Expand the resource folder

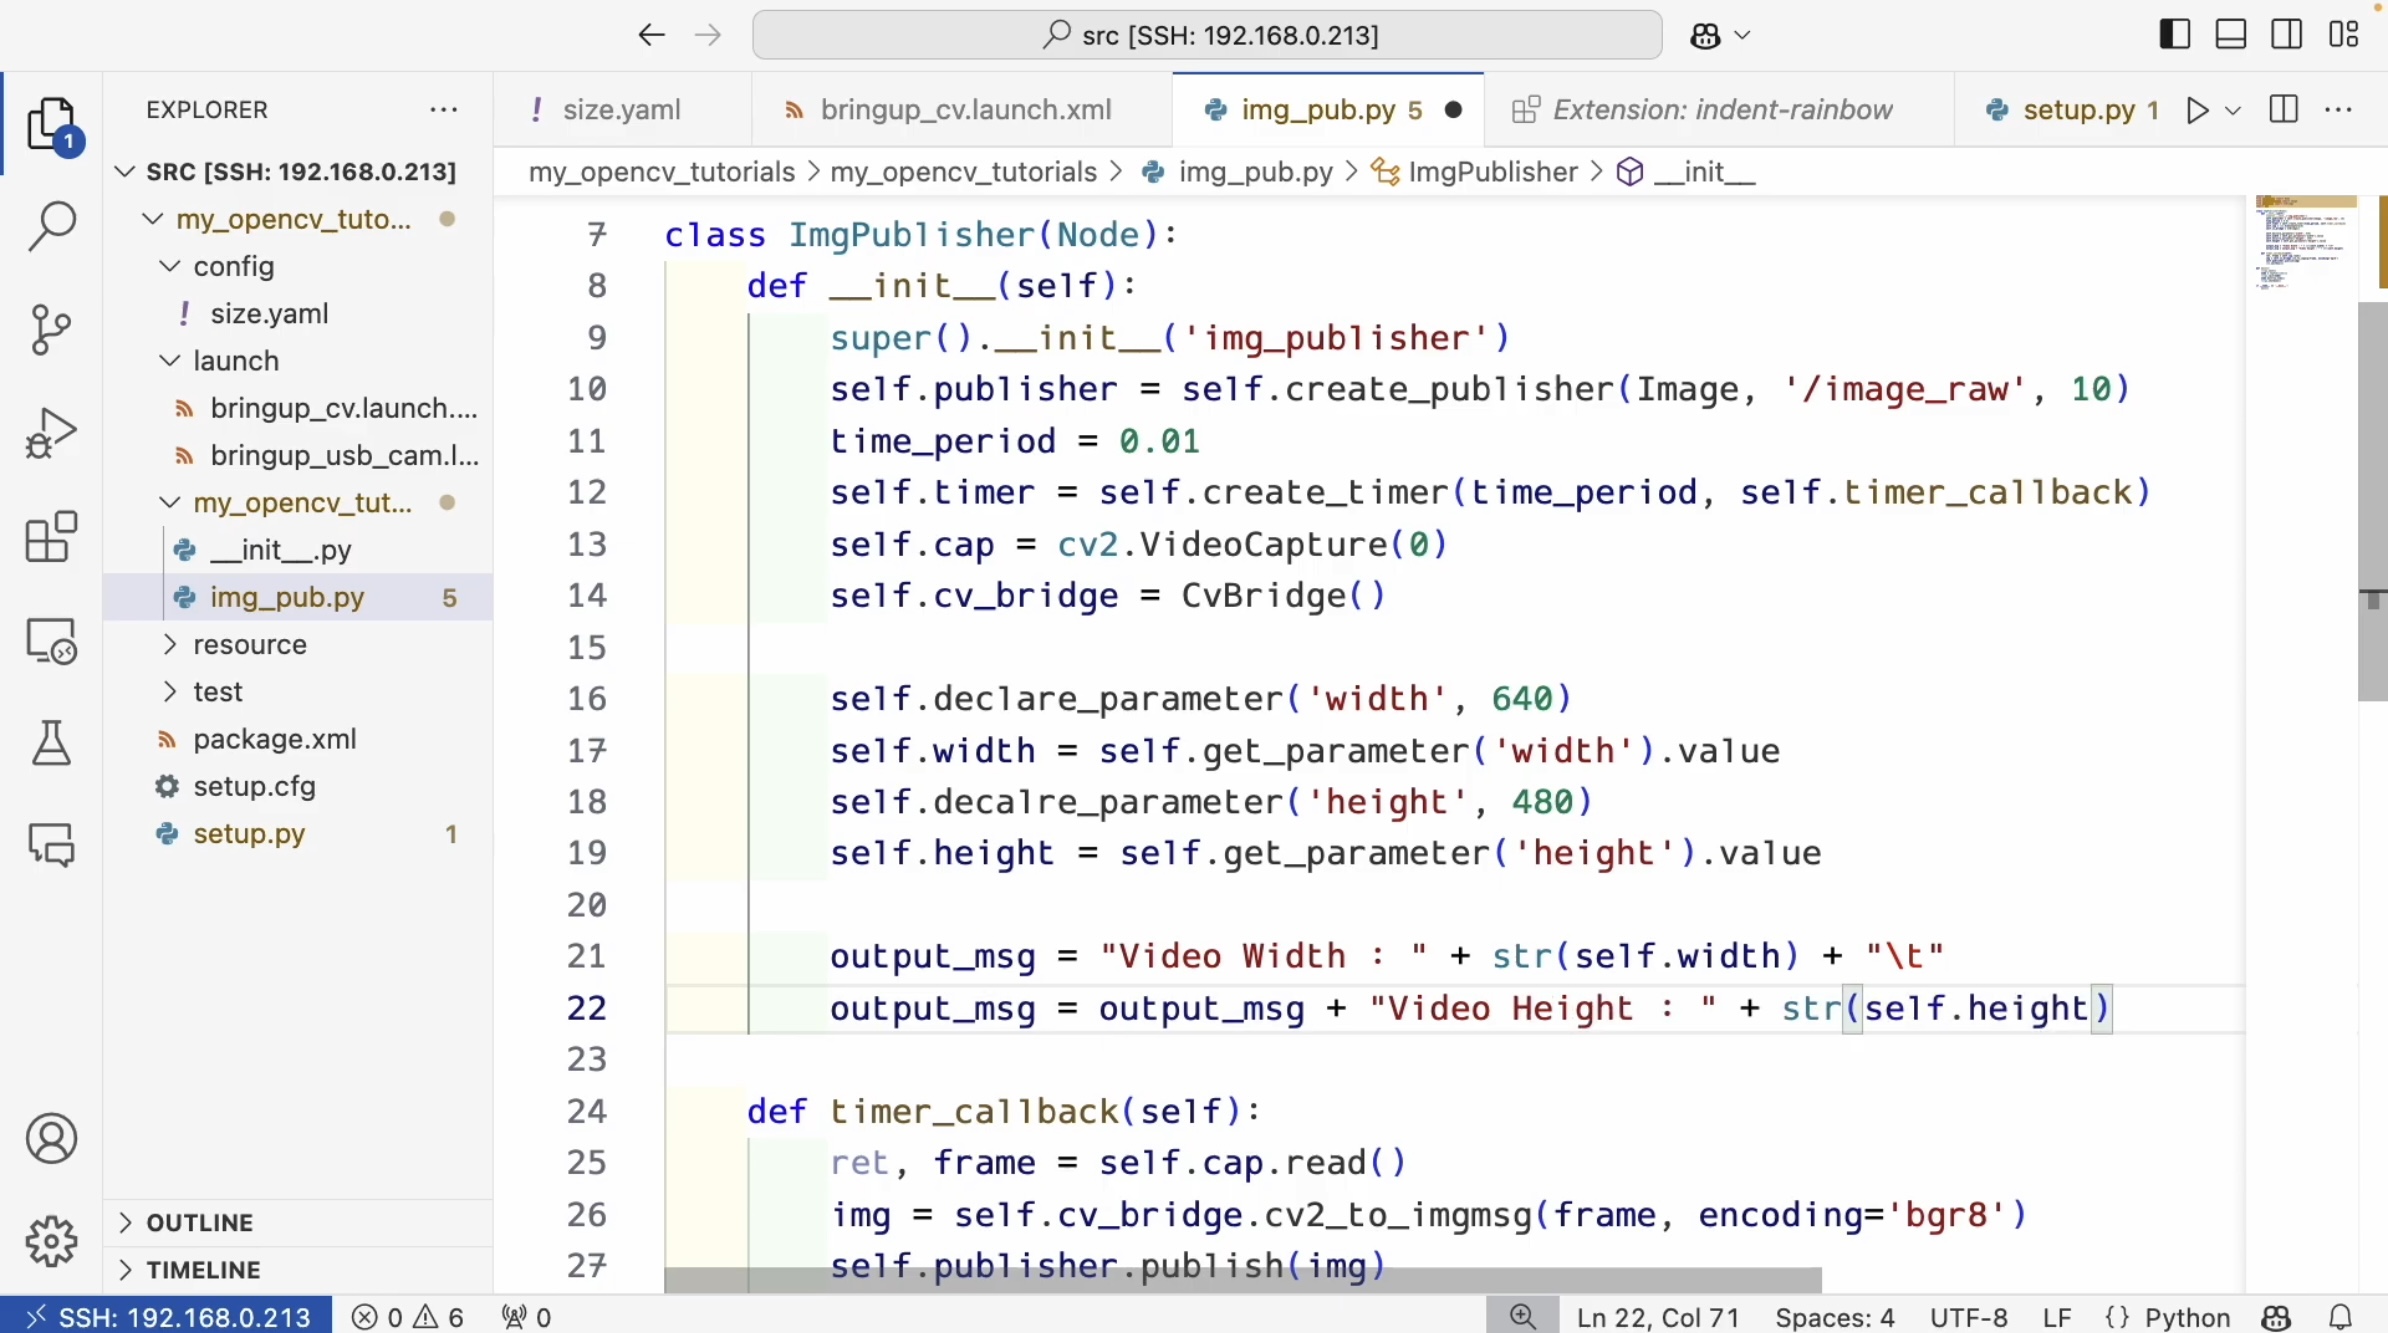[x=249, y=645]
